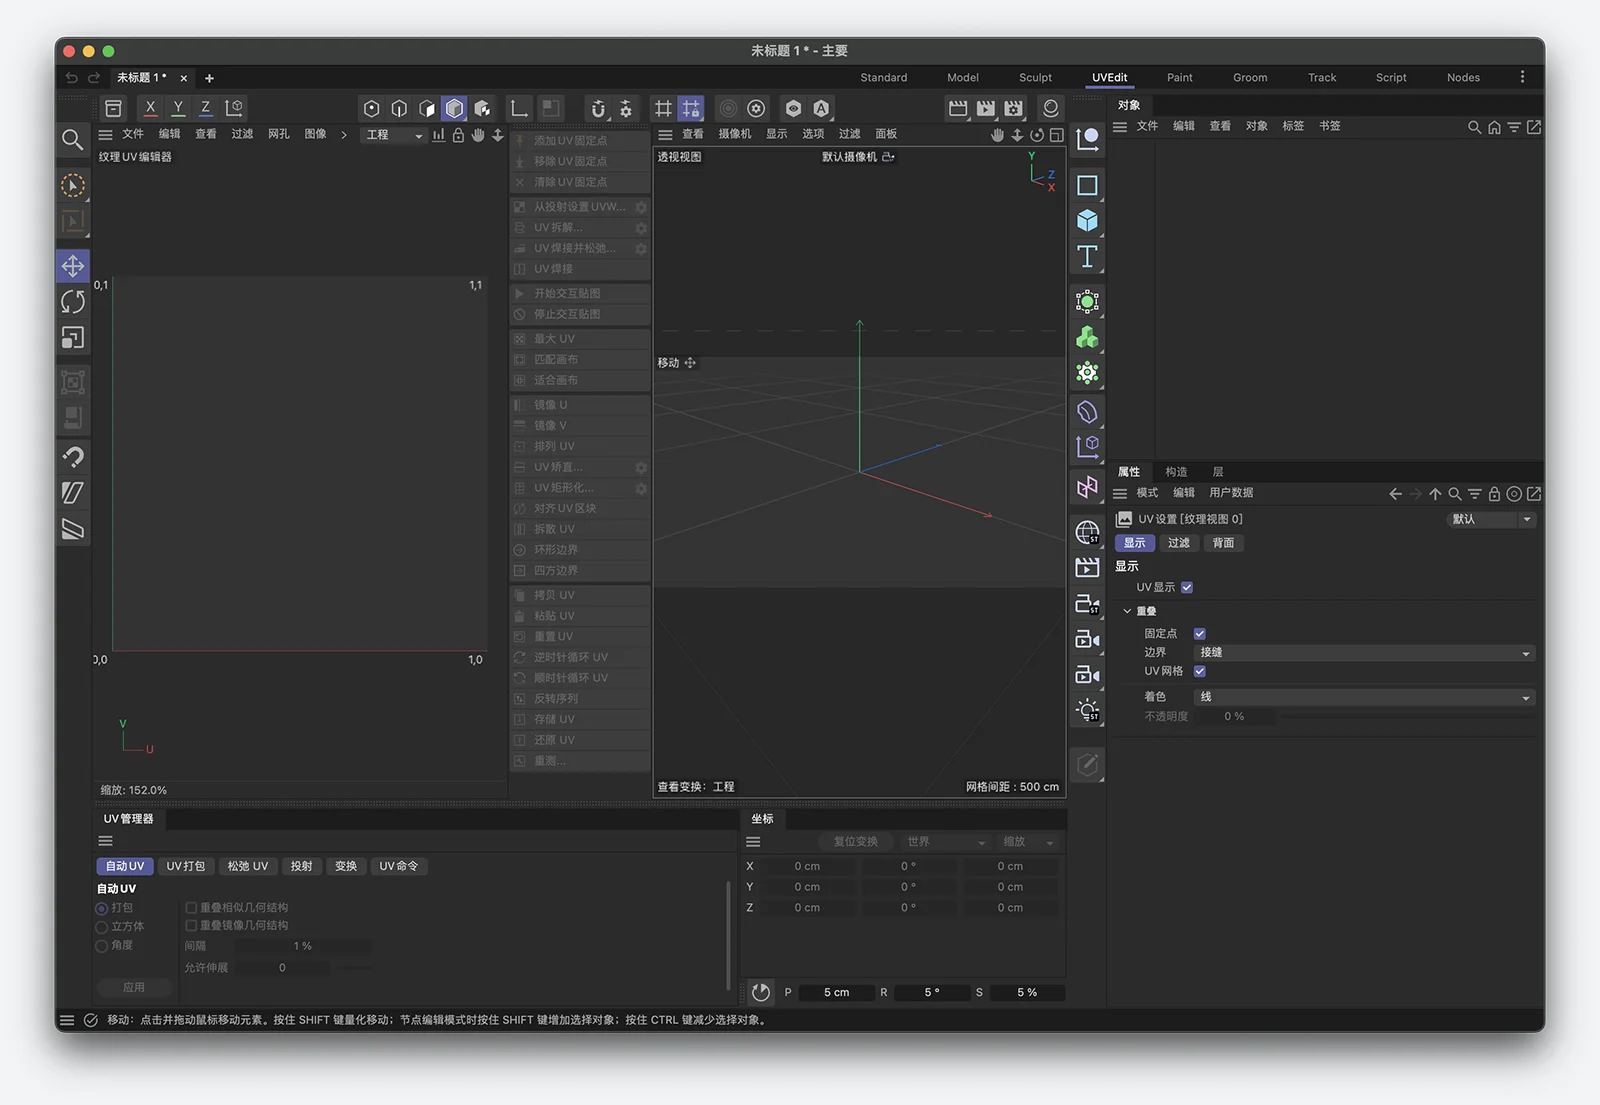The image size is (1600, 1105).
Task: Click the workplane grid lock icon
Action: 691,108
